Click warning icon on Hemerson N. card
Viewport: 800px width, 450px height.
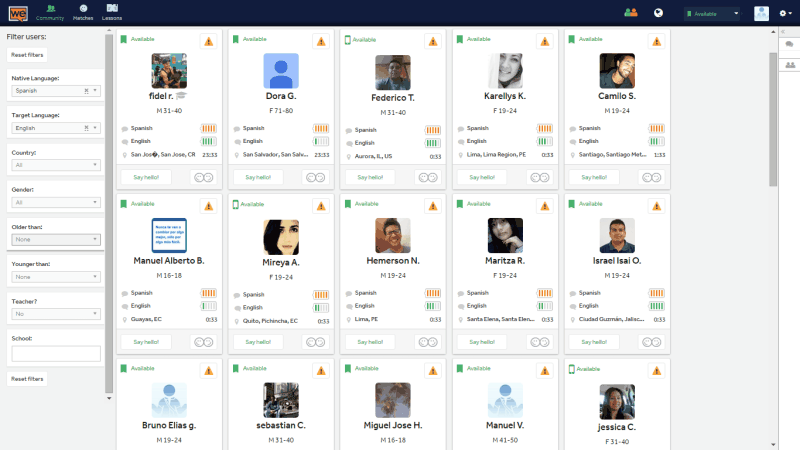pyautogui.click(x=433, y=206)
